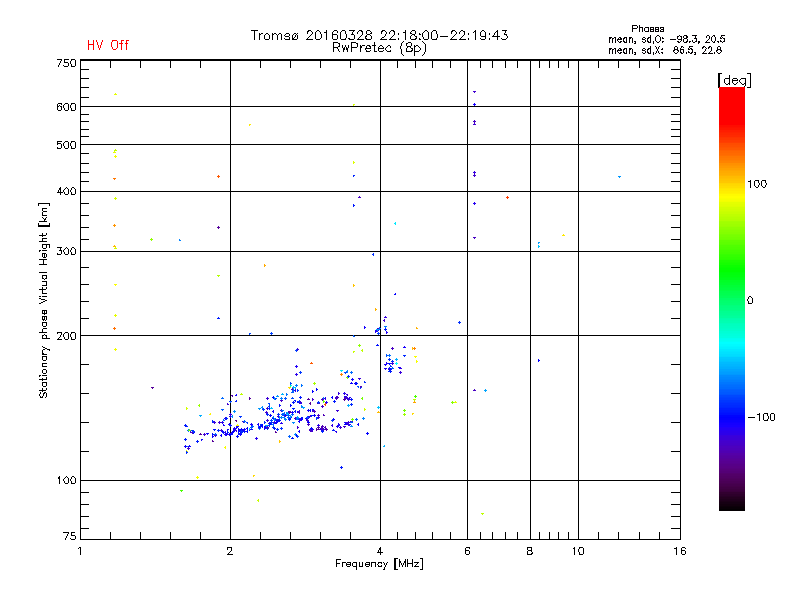Click the x-axis tick label '4'
Screen dimensions: 800x600
pyautogui.click(x=380, y=551)
